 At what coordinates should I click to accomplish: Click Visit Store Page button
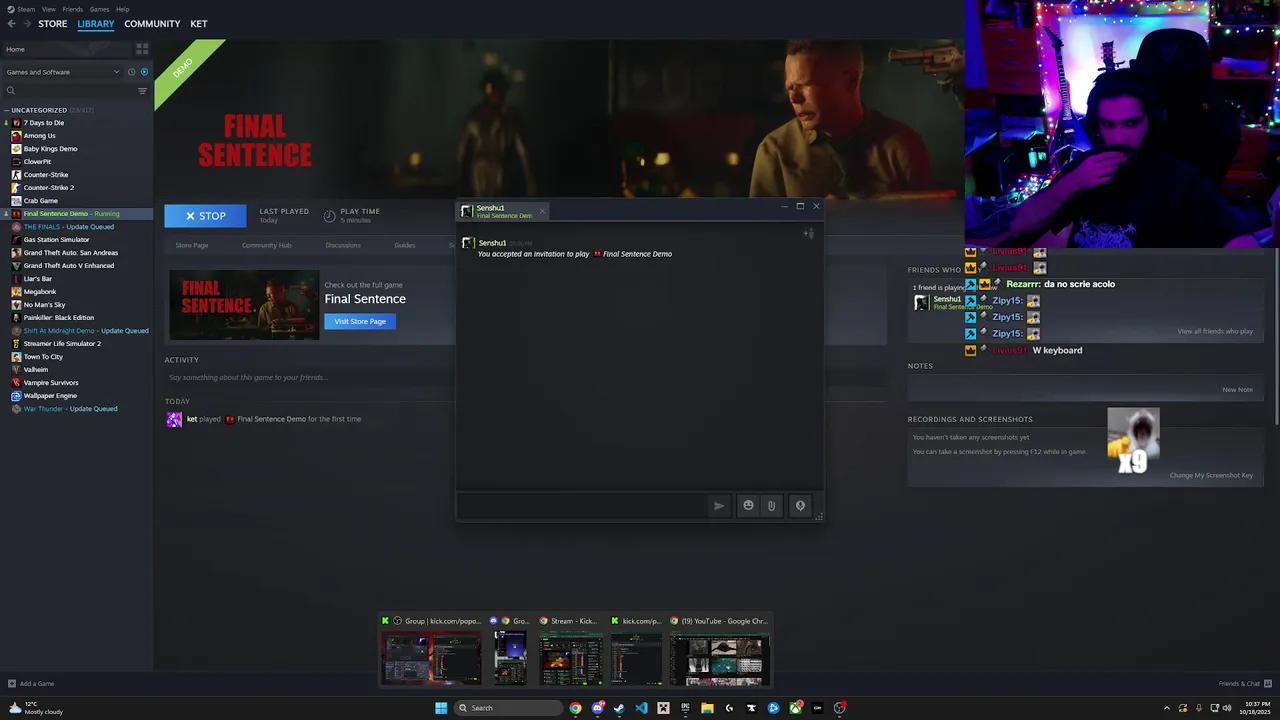point(360,321)
